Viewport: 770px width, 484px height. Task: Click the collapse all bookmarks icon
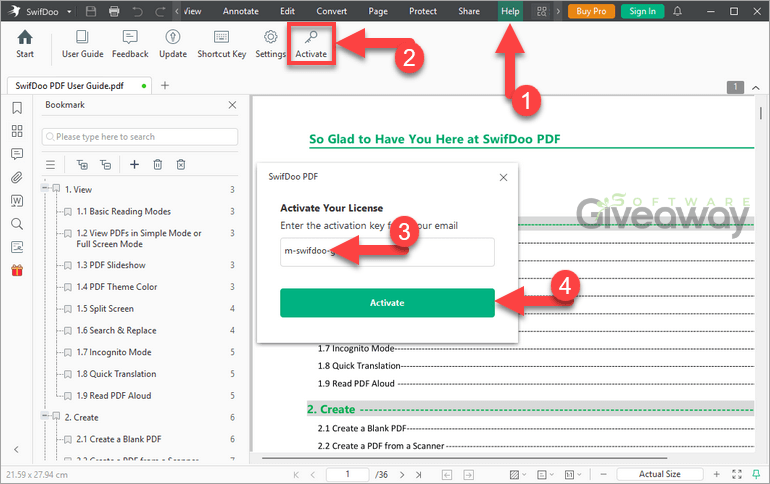coord(106,164)
